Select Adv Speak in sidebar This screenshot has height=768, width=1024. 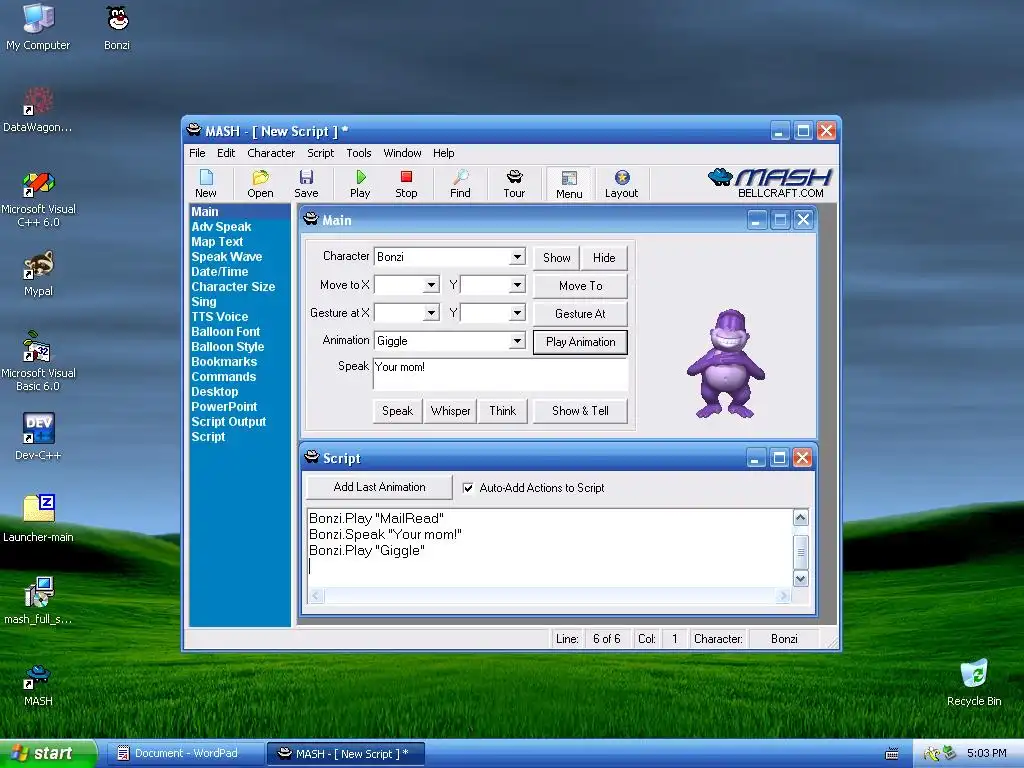pos(221,227)
